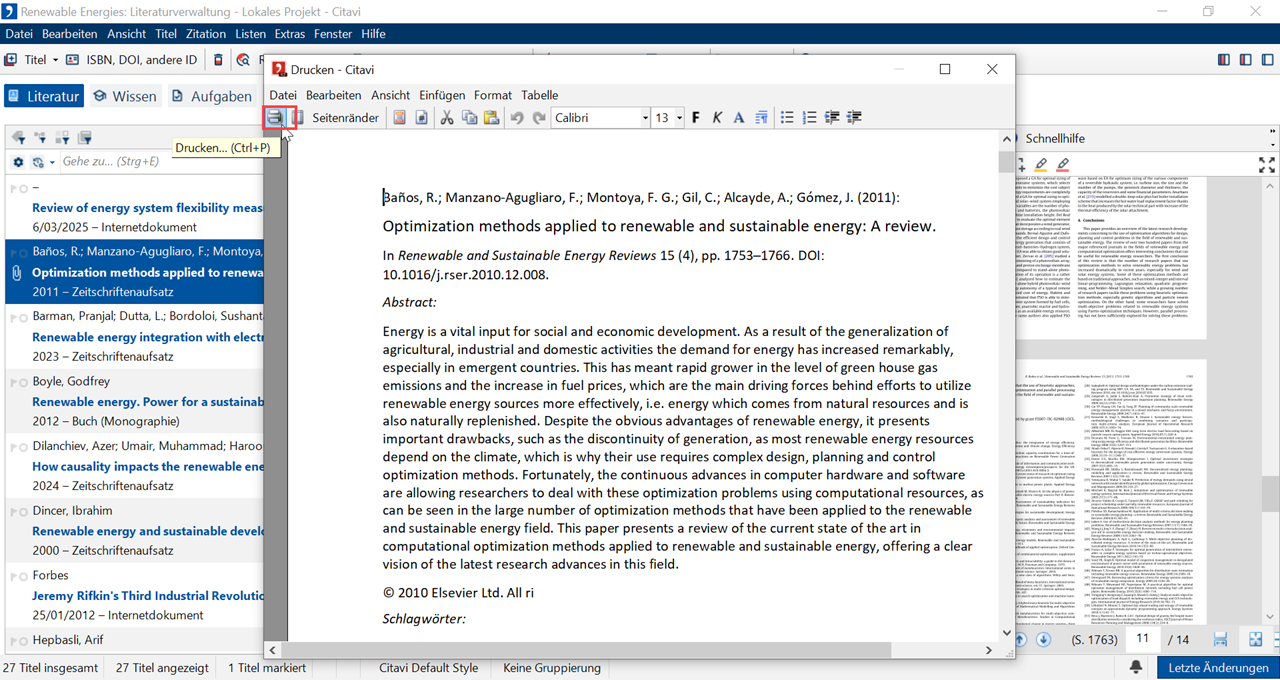
Task: Switch to the Wissen tab
Action: [x=125, y=96]
